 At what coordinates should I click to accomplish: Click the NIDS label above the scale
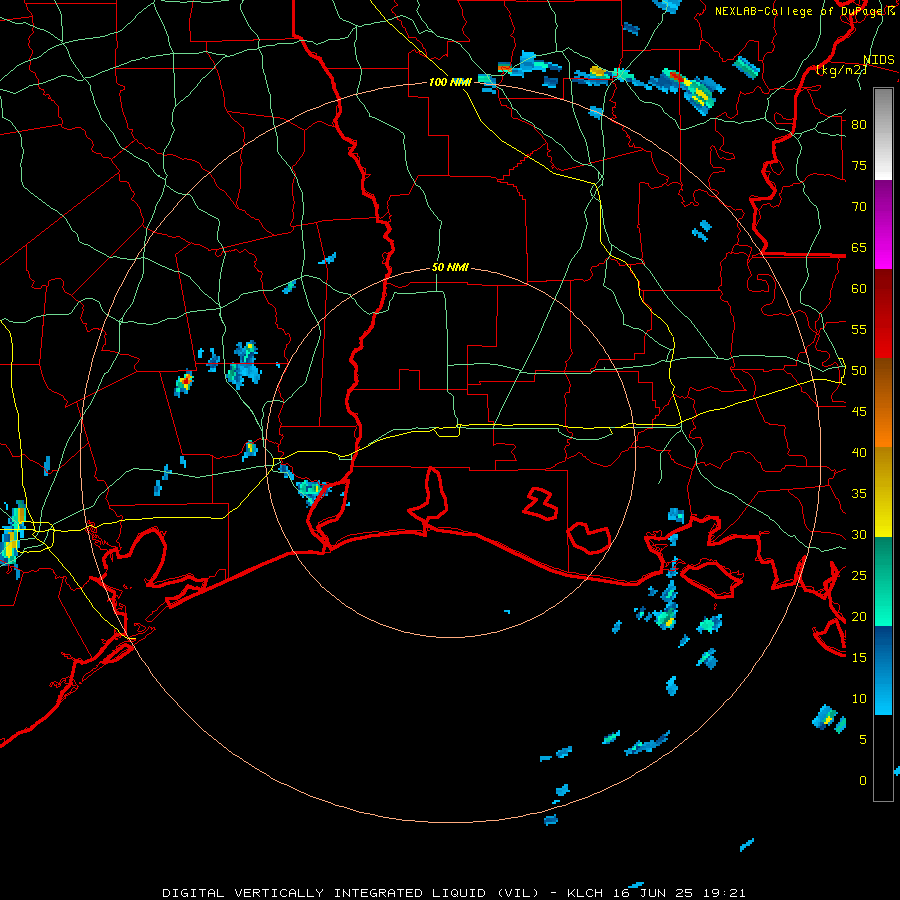tap(878, 60)
